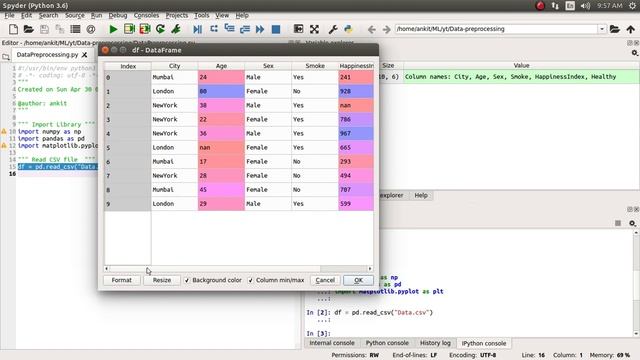Click the Resize button in DataFrame dialog

162,280
